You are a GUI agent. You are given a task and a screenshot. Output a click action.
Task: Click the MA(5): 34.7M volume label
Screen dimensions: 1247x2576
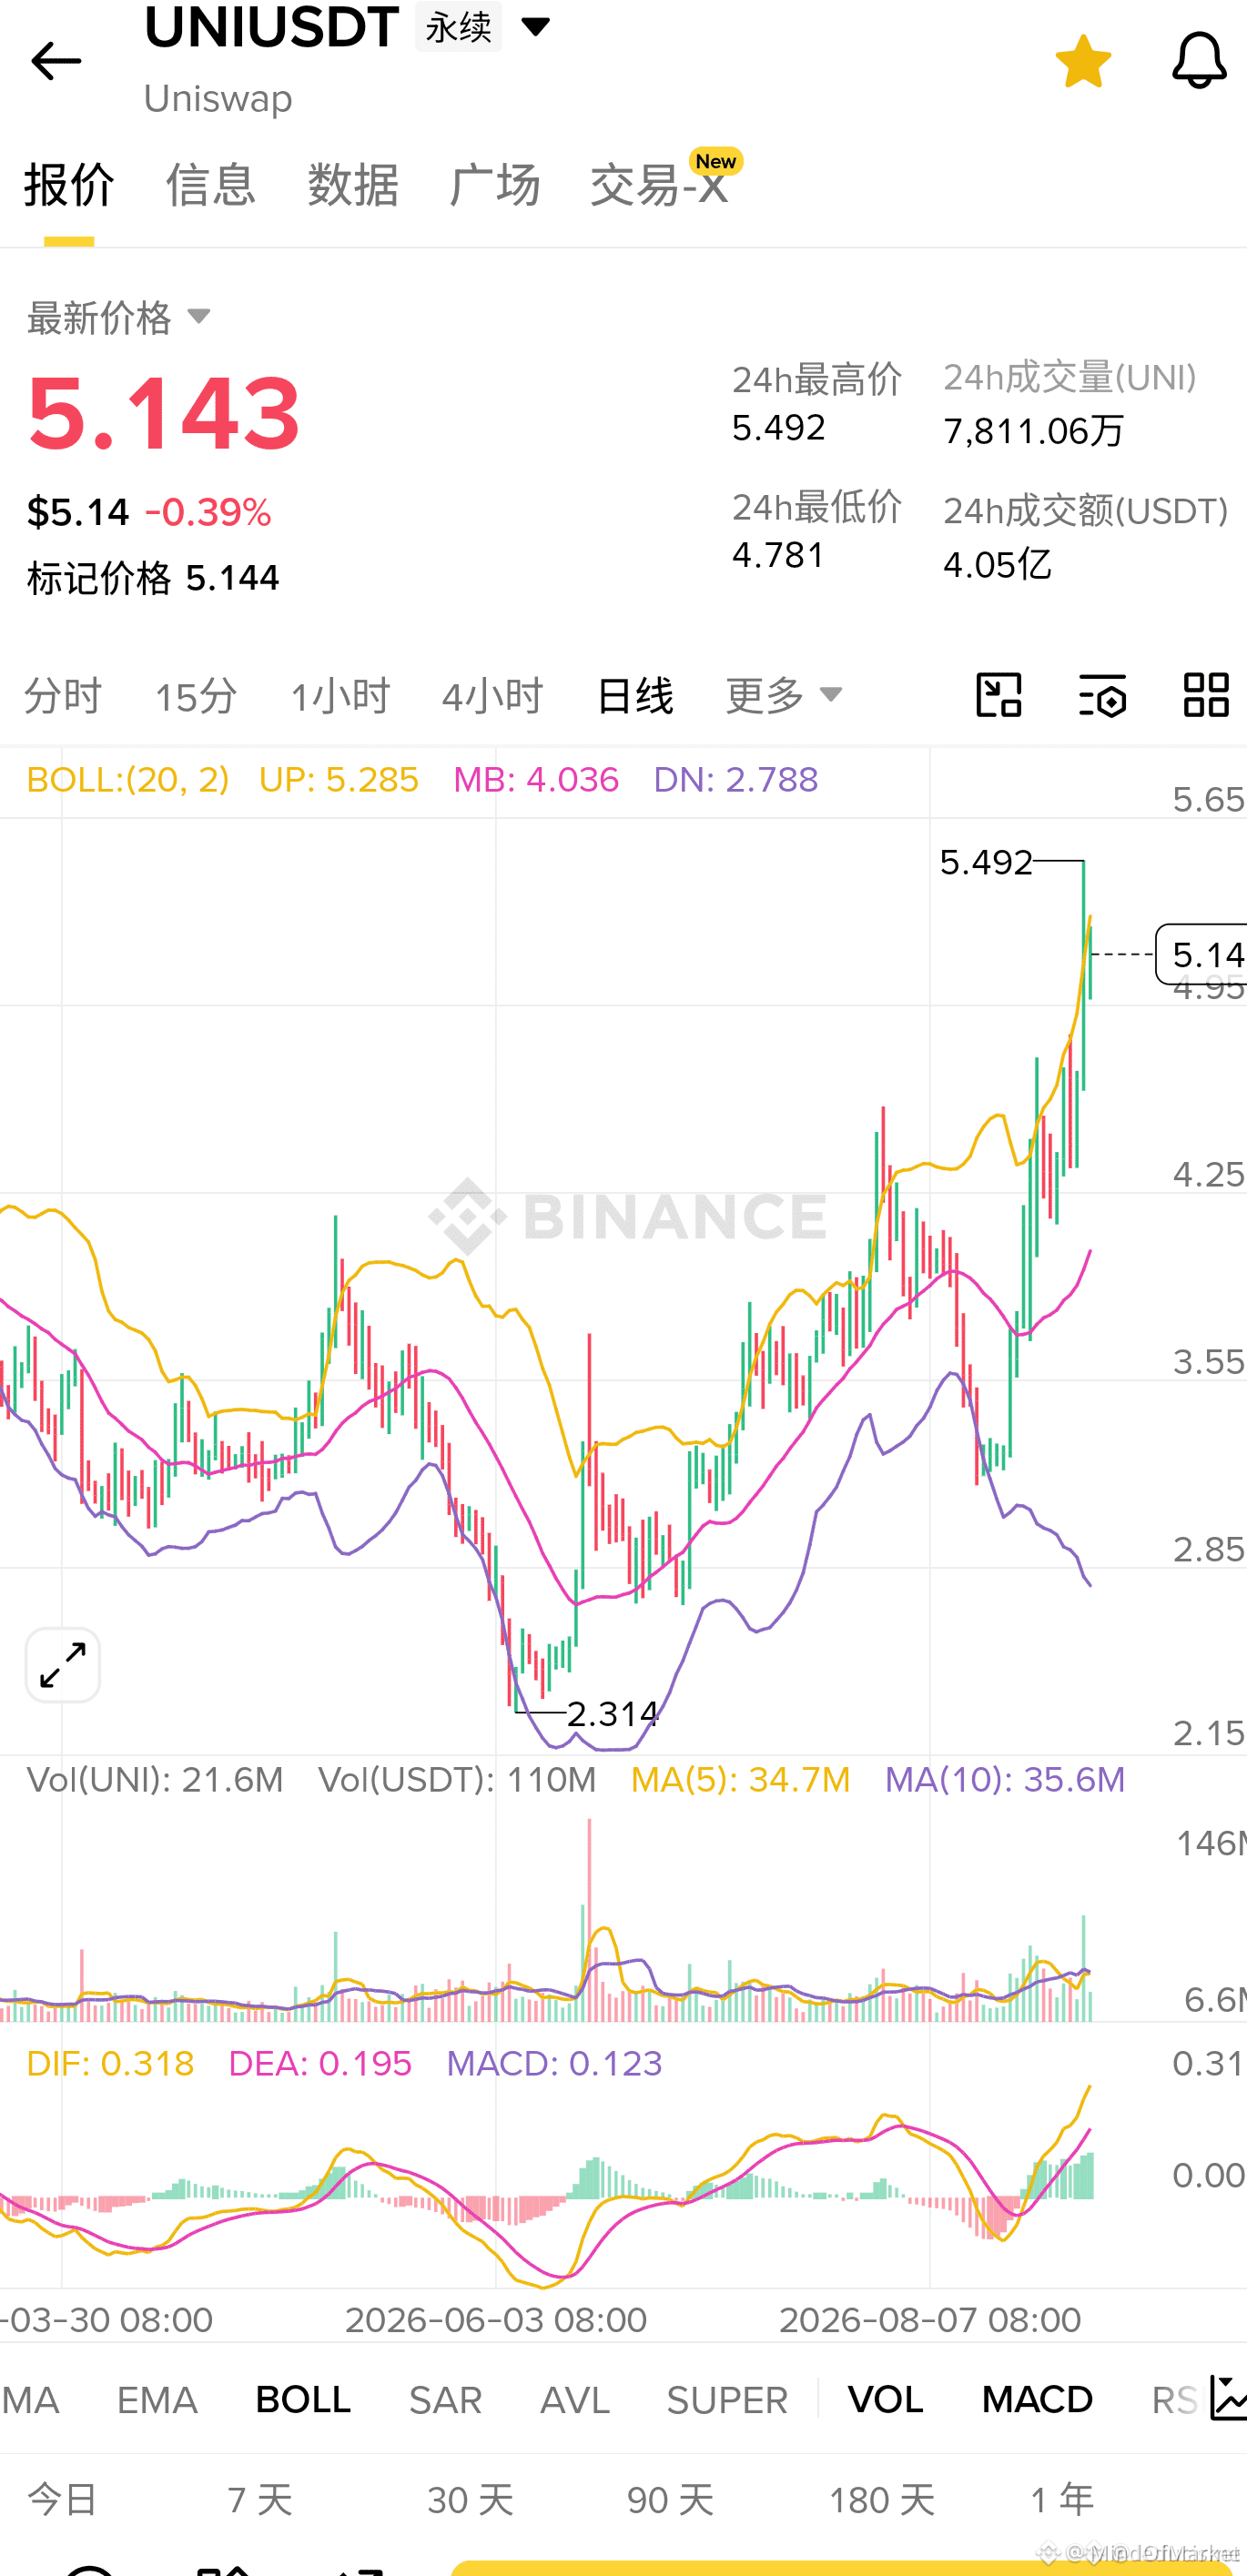point(741,1780)
